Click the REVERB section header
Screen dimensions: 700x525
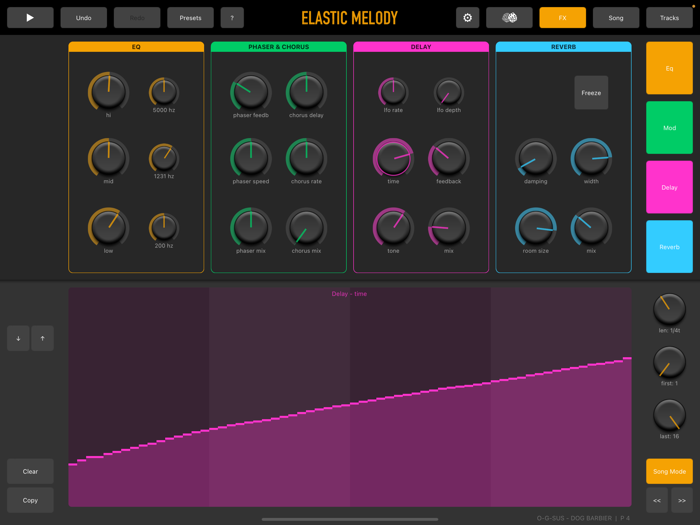(x=563, y=46)
